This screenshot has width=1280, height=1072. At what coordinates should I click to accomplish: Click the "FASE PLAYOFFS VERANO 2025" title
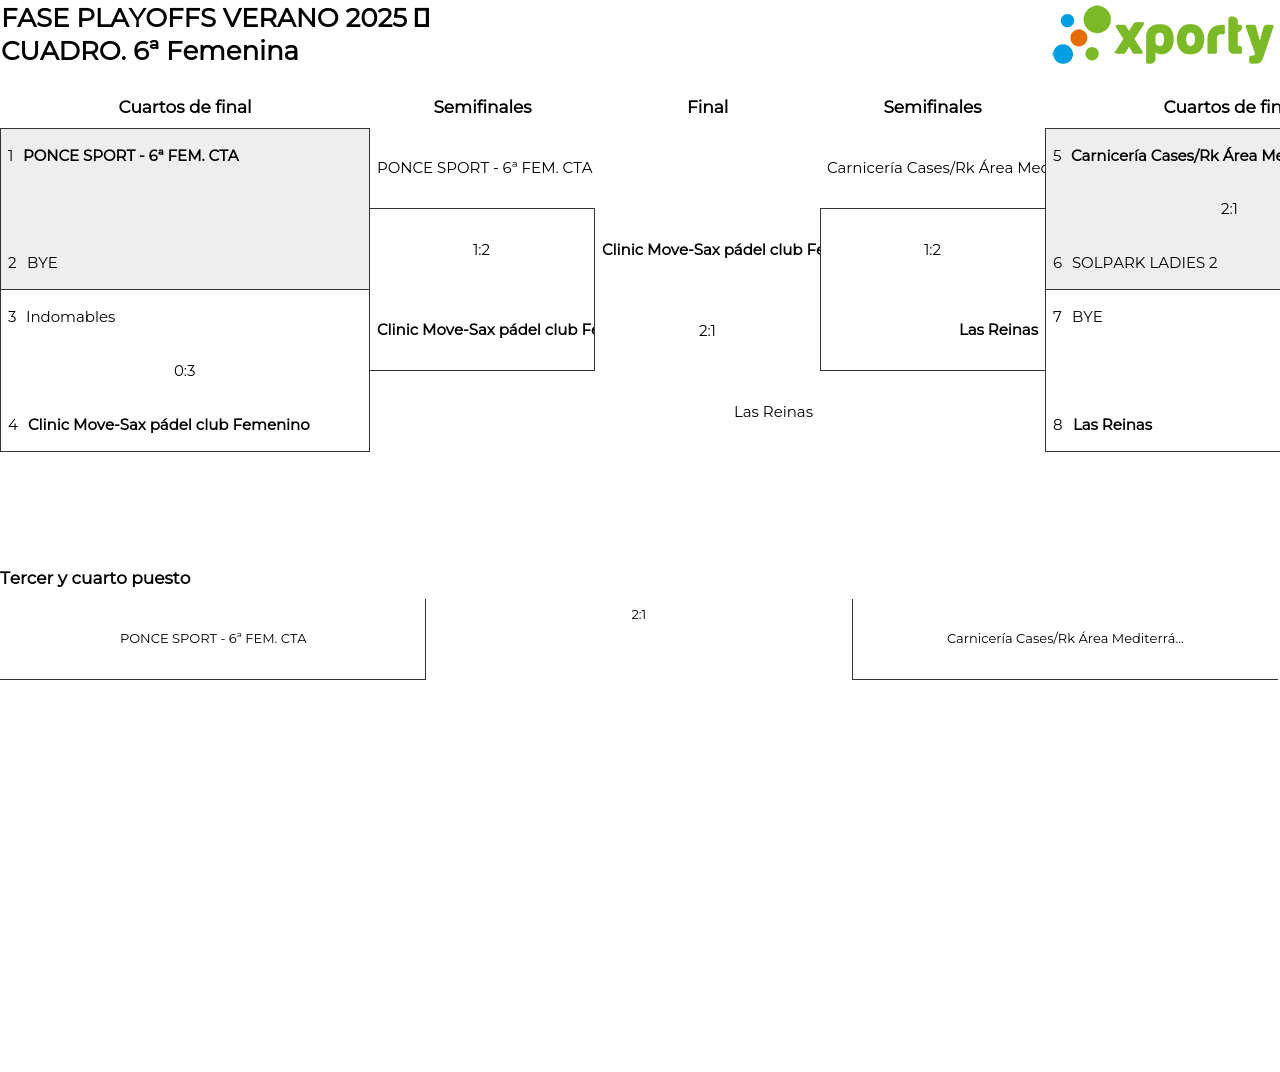(x=204, y=18)
